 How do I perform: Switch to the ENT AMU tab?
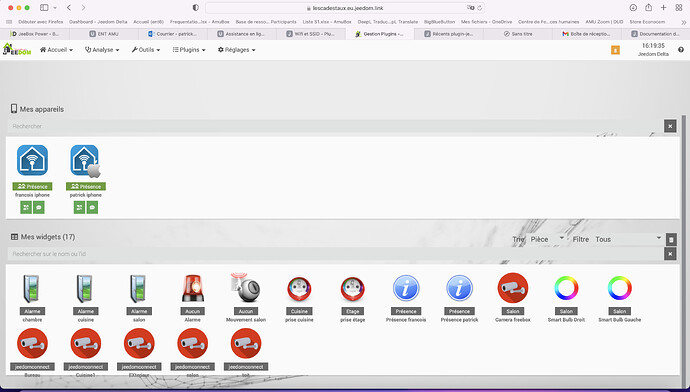click(x=104, y=34)
